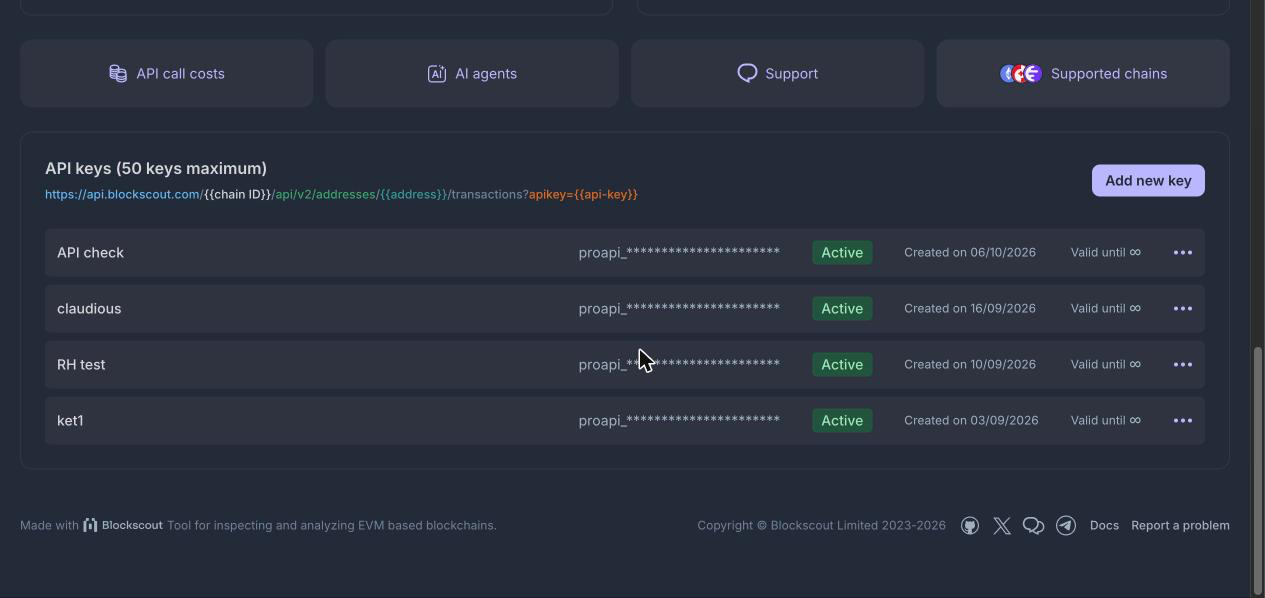Screen dimensions: 1265x598
Task: Click the AI icon beside AI agents
Action: [x=437, y=73]
